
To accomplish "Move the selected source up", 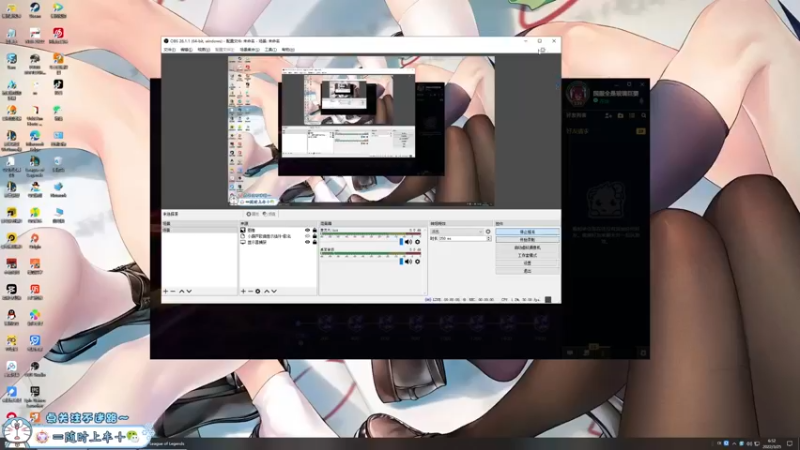I will [266, 291].
